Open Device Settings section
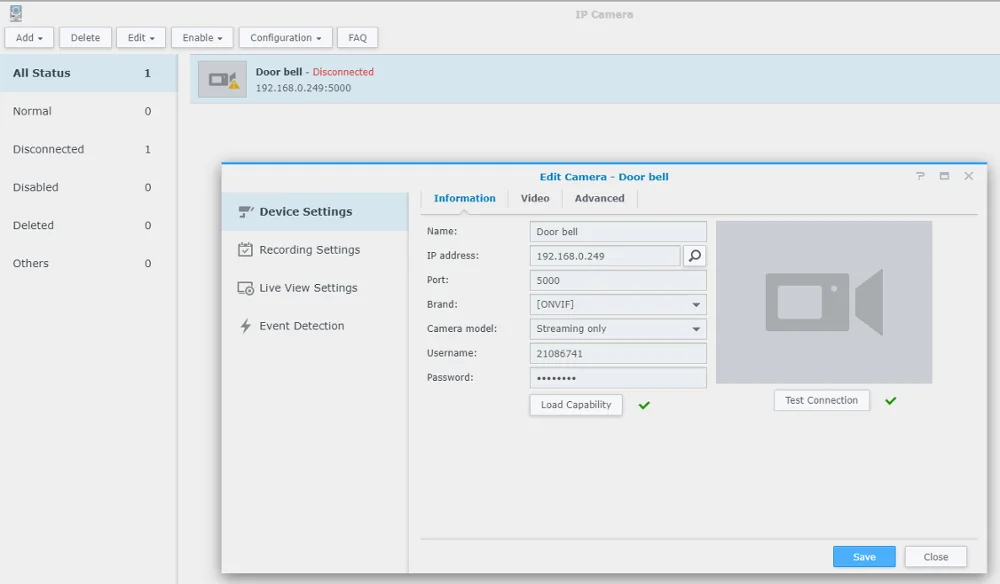This screenshot has width=1000, height=584. click(x=315, y=212)
